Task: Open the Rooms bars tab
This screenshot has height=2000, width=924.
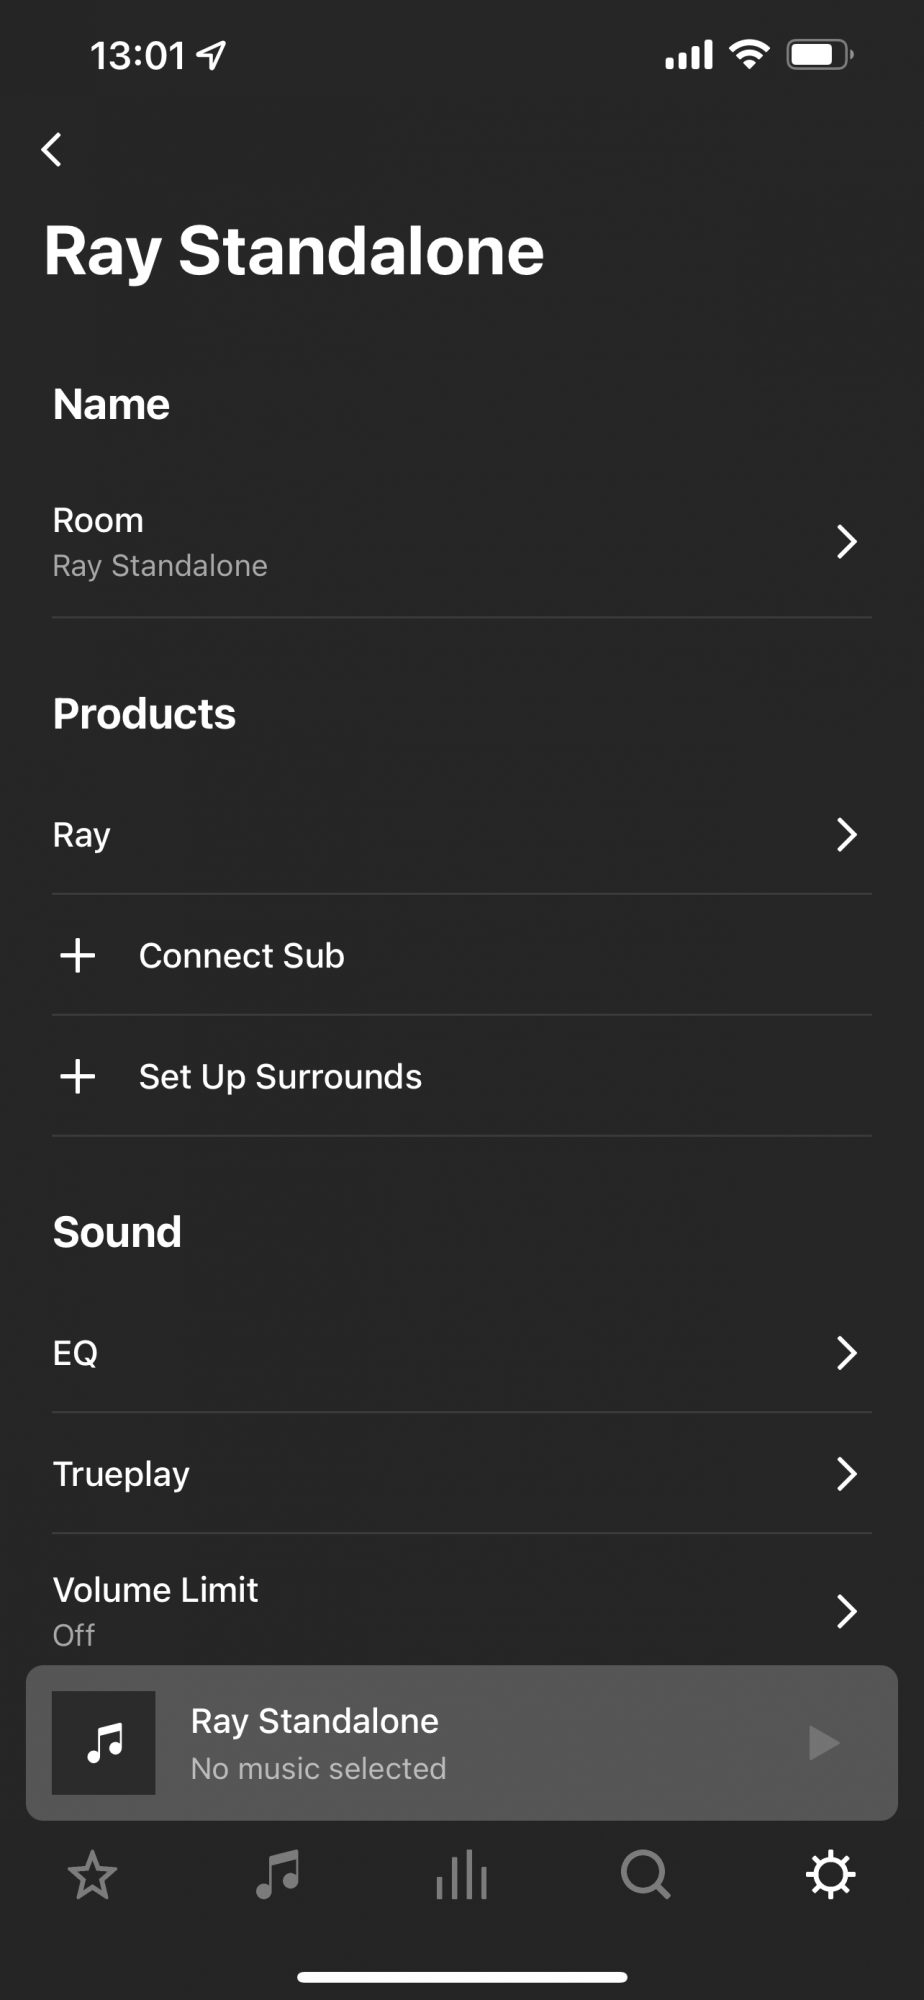Action: (461, 1875)
